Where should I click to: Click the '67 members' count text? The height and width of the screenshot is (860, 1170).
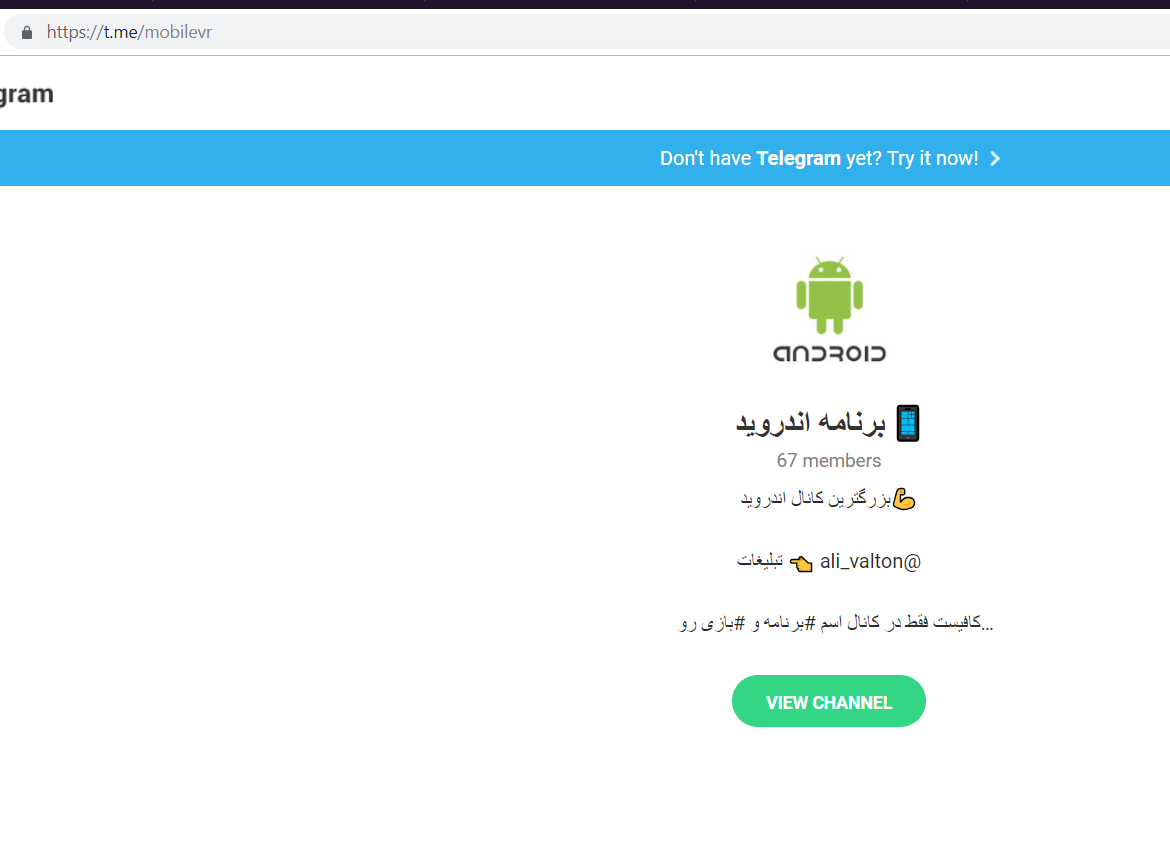[x=829, y=461]
